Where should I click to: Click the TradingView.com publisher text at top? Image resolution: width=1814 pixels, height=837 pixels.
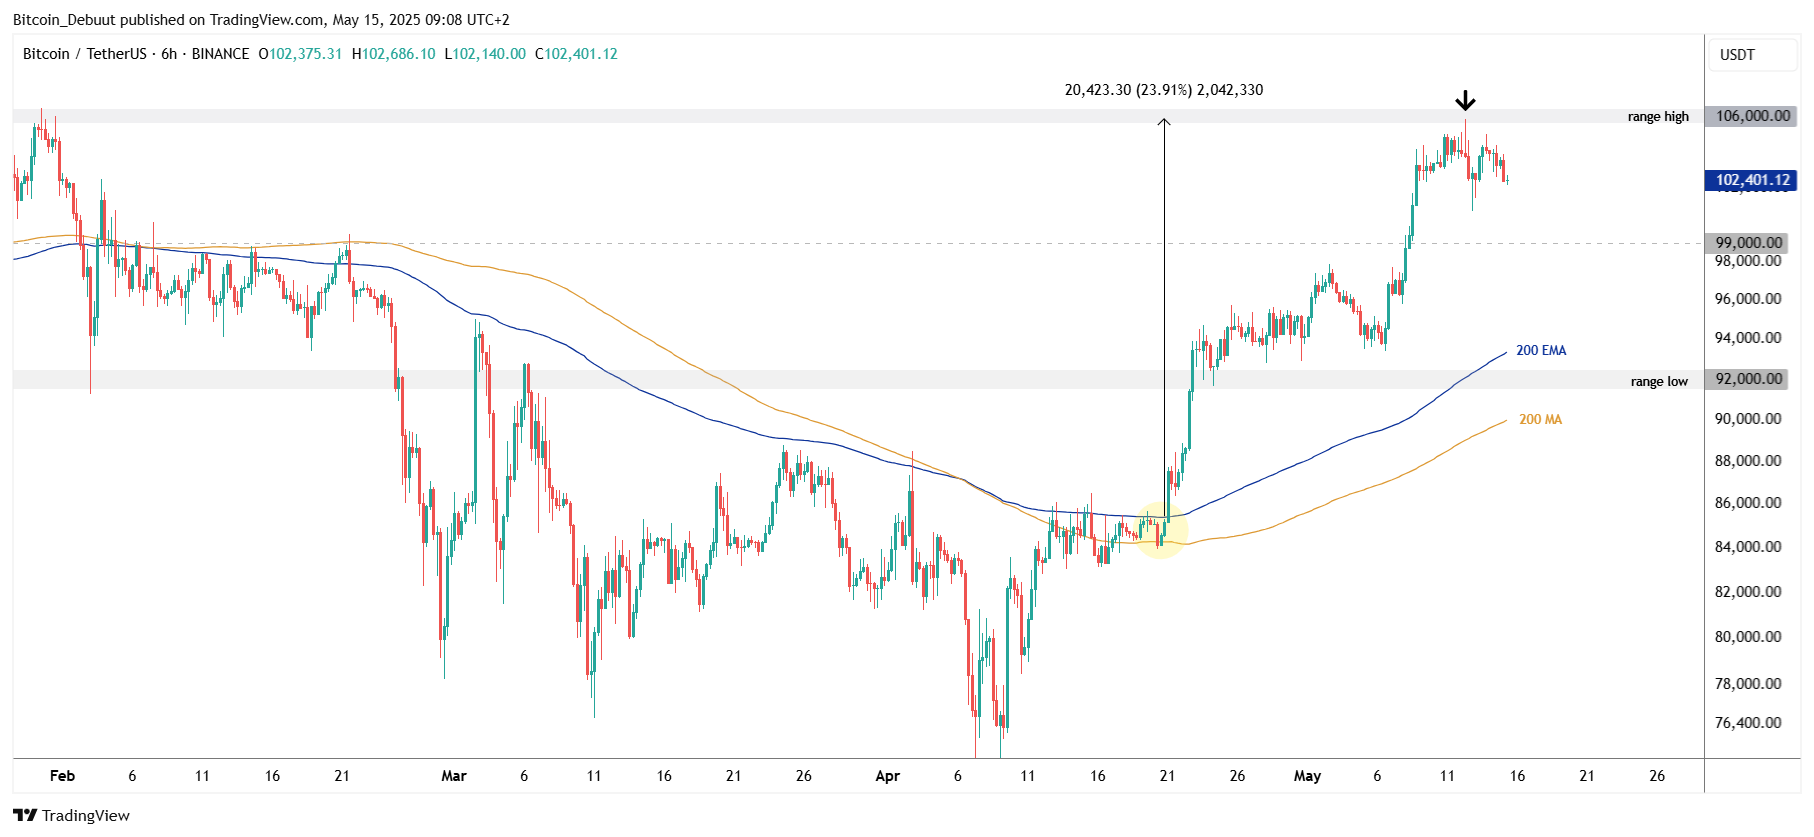pyautogui.click(x=266, y=20)
